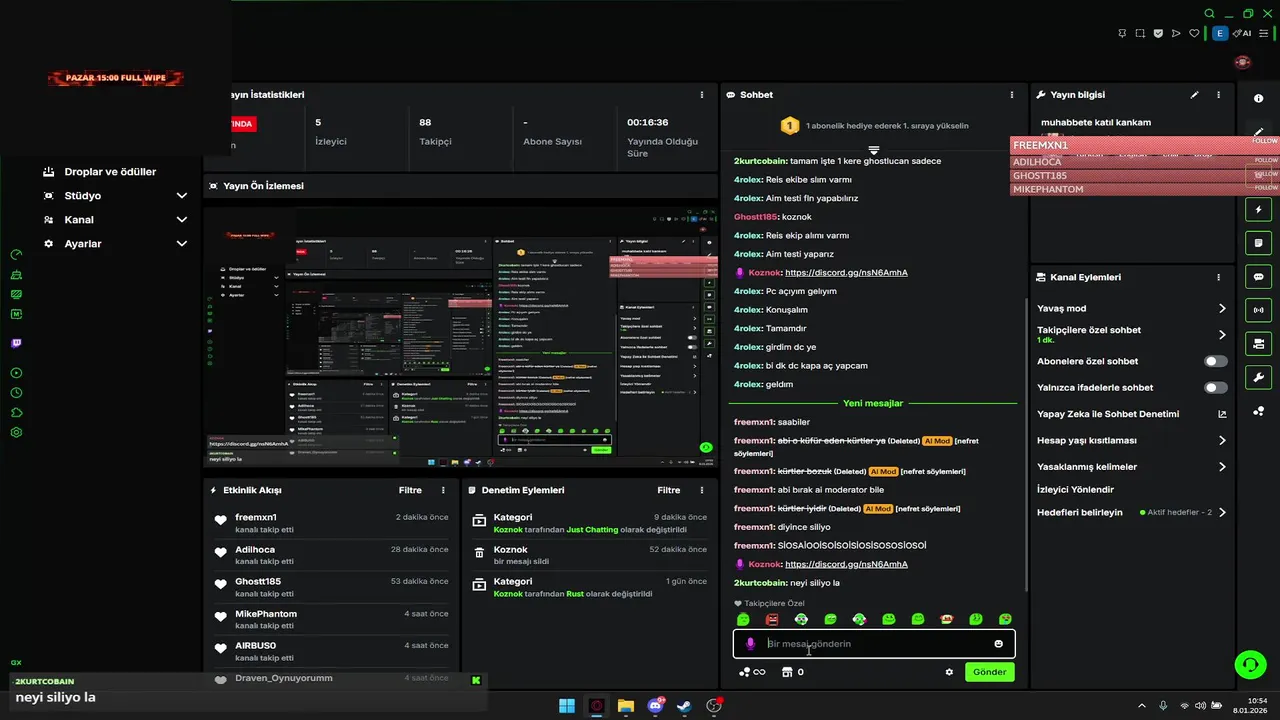Select MikePhantom row in activity feed
This screenshot has width=1280, height=720.
(331, 619)
